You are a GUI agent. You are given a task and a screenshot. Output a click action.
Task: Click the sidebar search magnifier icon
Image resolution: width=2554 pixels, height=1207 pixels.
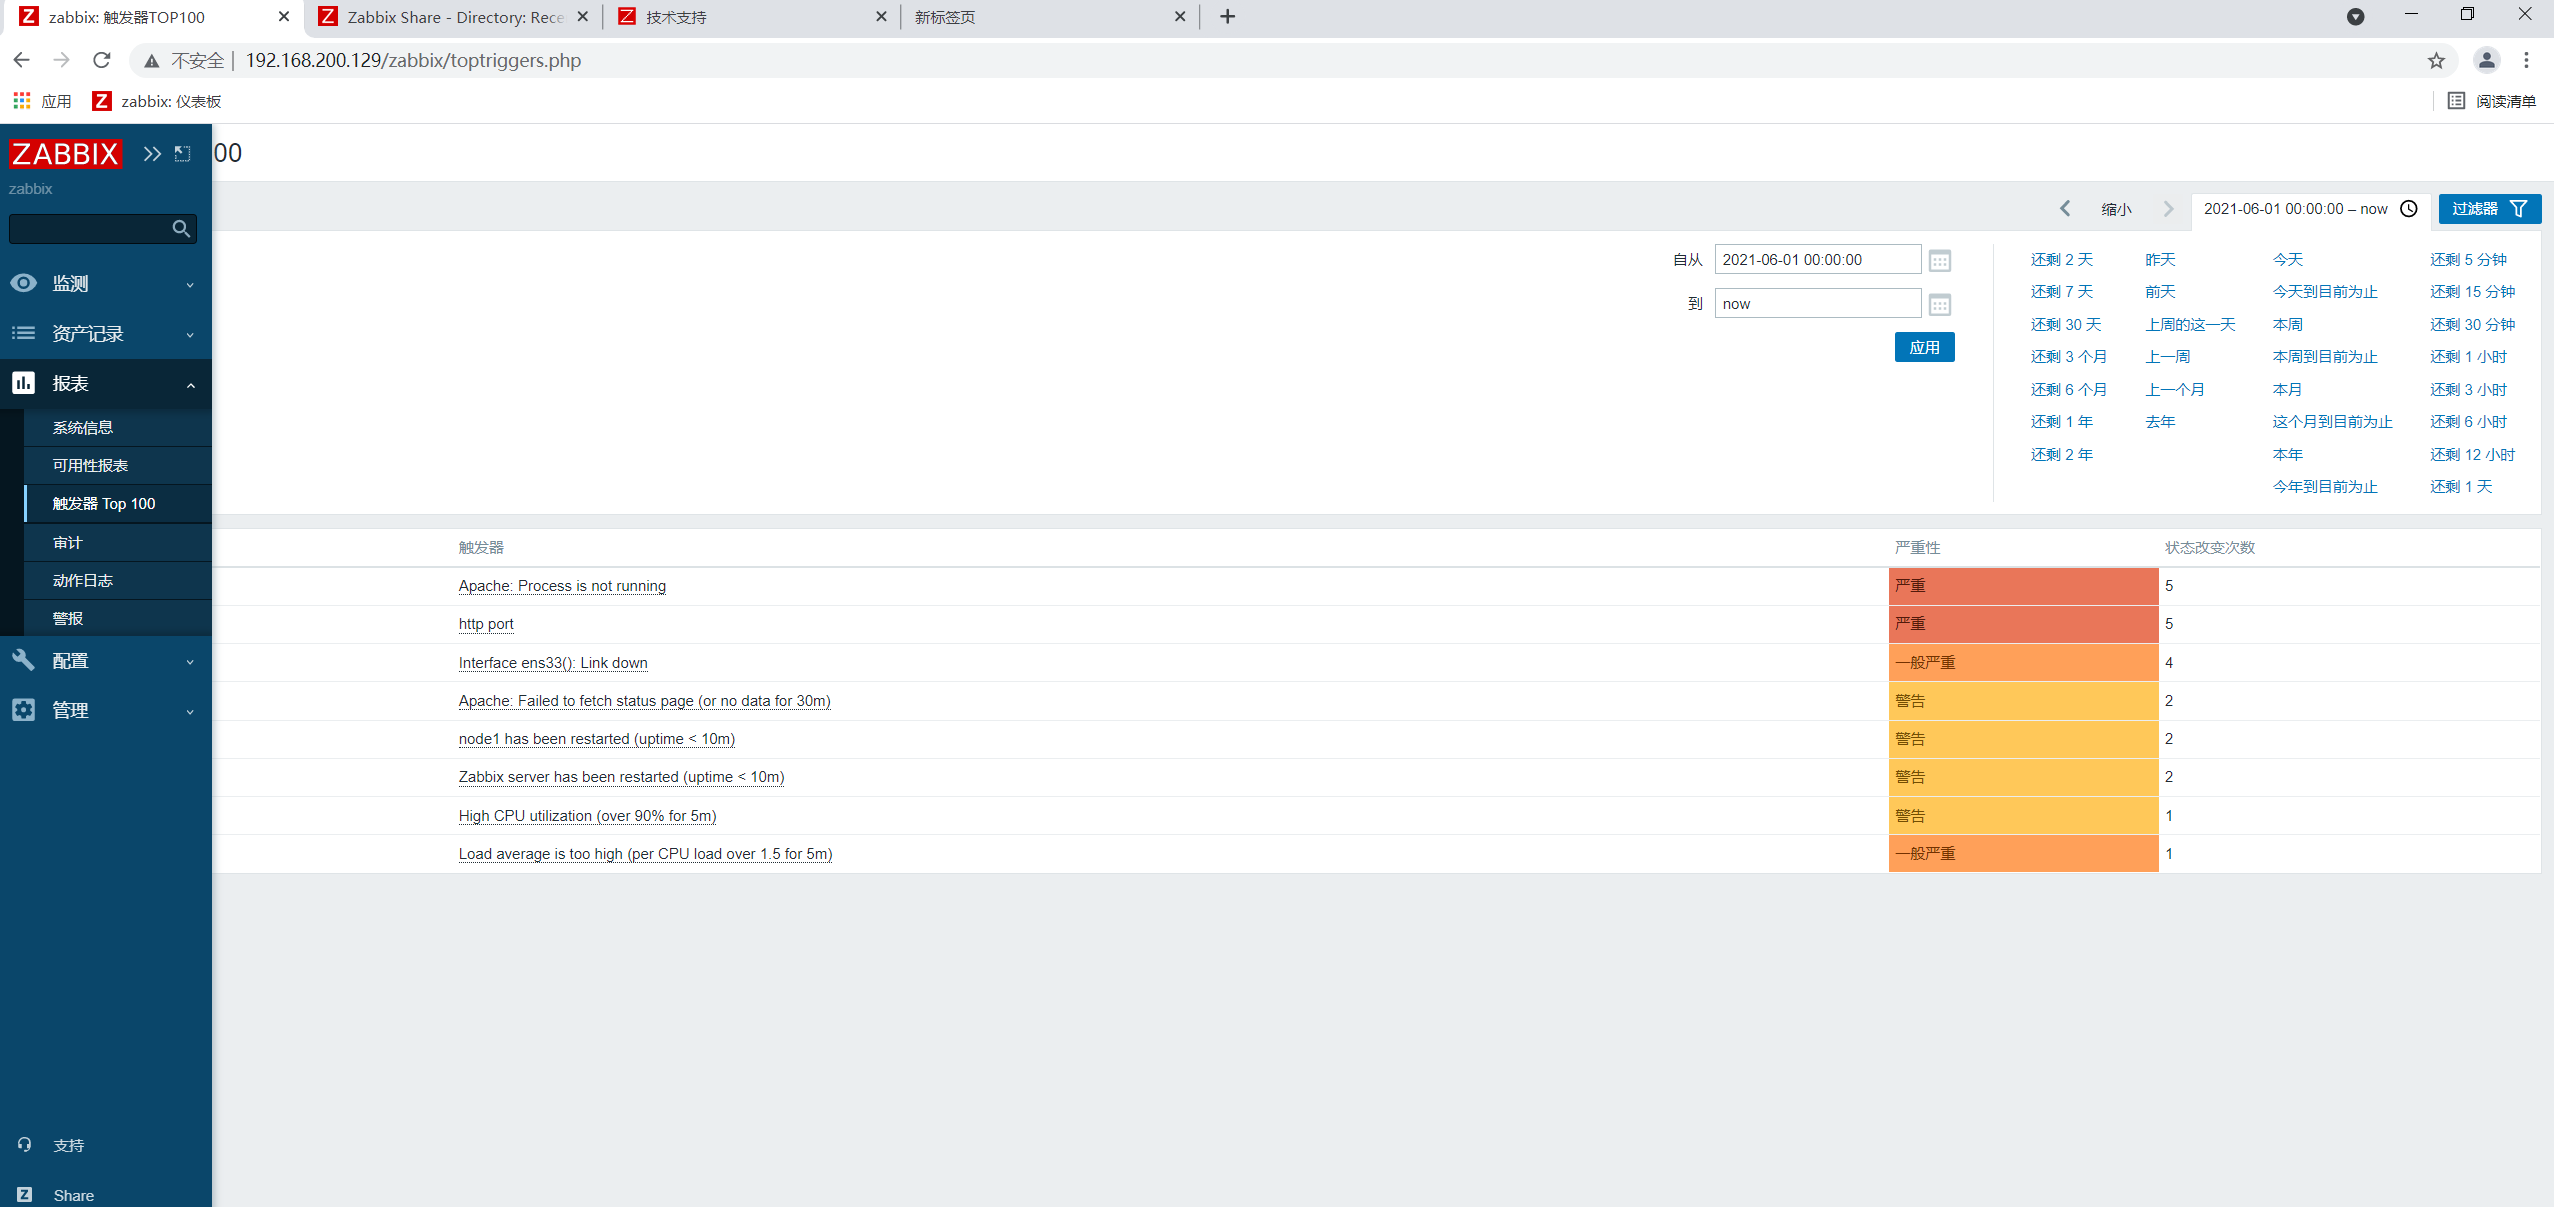[181, 229]
